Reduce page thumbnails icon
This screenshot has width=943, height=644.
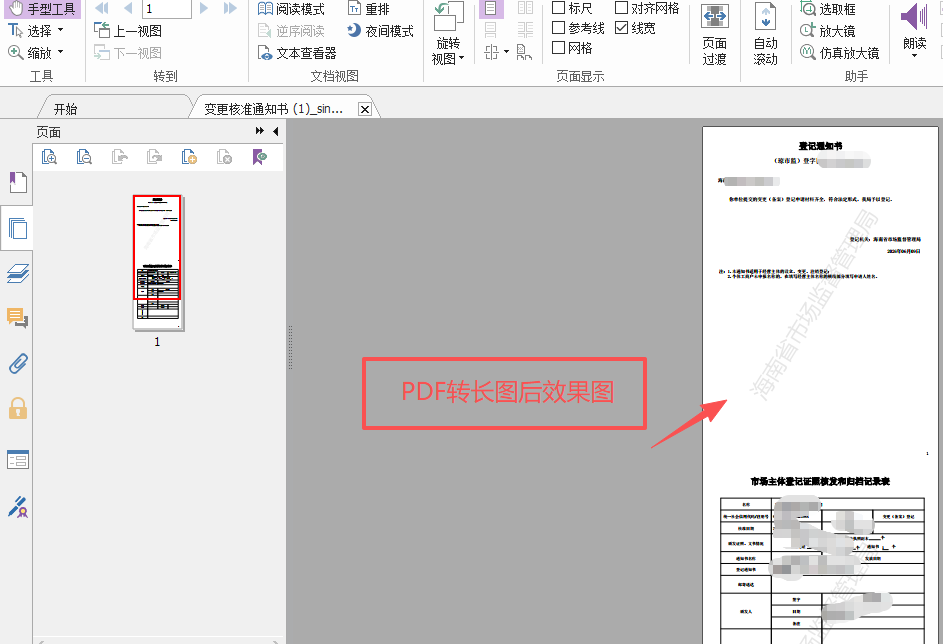84,157
